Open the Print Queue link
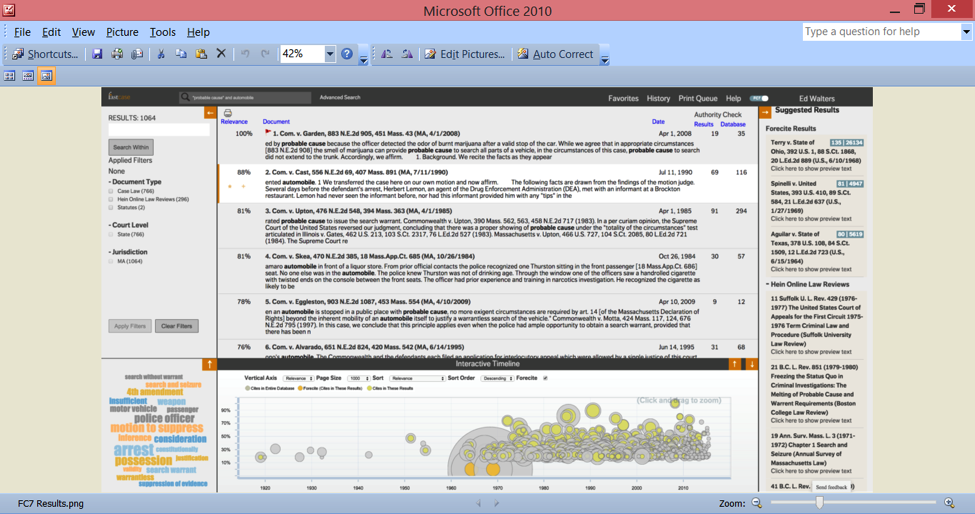Image resolution: width=975 pixels, height=514 pixels. (698, 98)
